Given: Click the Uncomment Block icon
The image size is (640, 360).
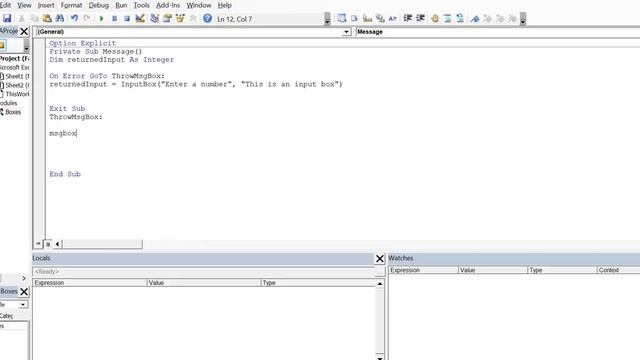Looking at the screenshot, I should [x=460, y=18].
